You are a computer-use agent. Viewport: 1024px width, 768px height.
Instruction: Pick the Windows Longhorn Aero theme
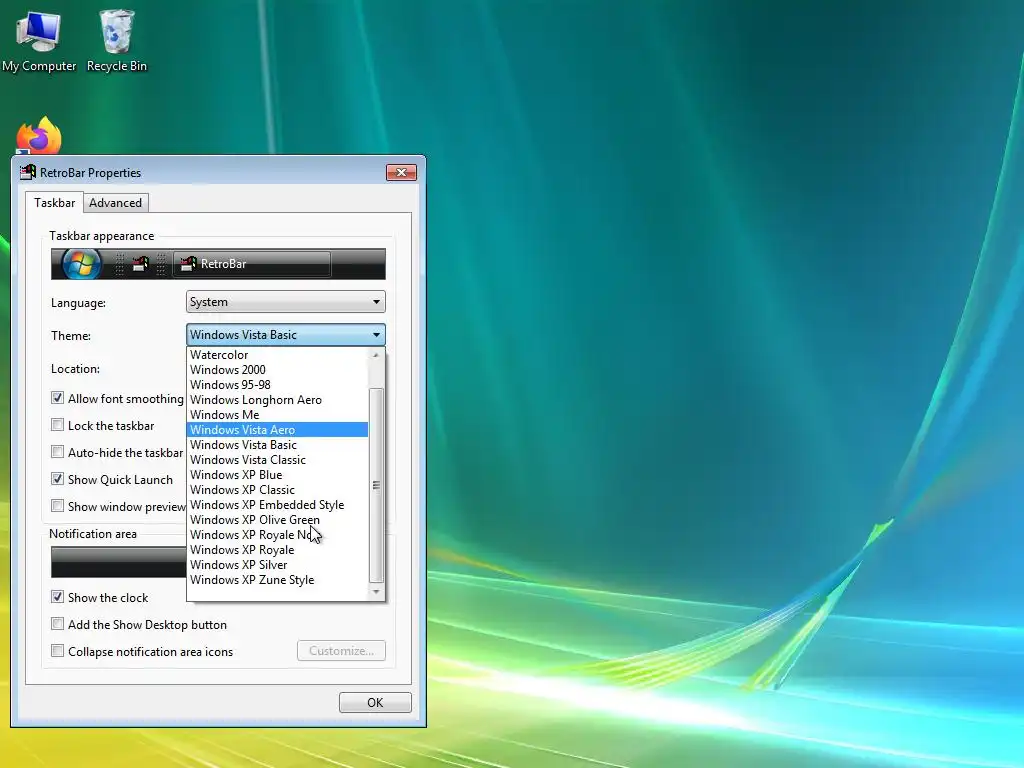278,400
